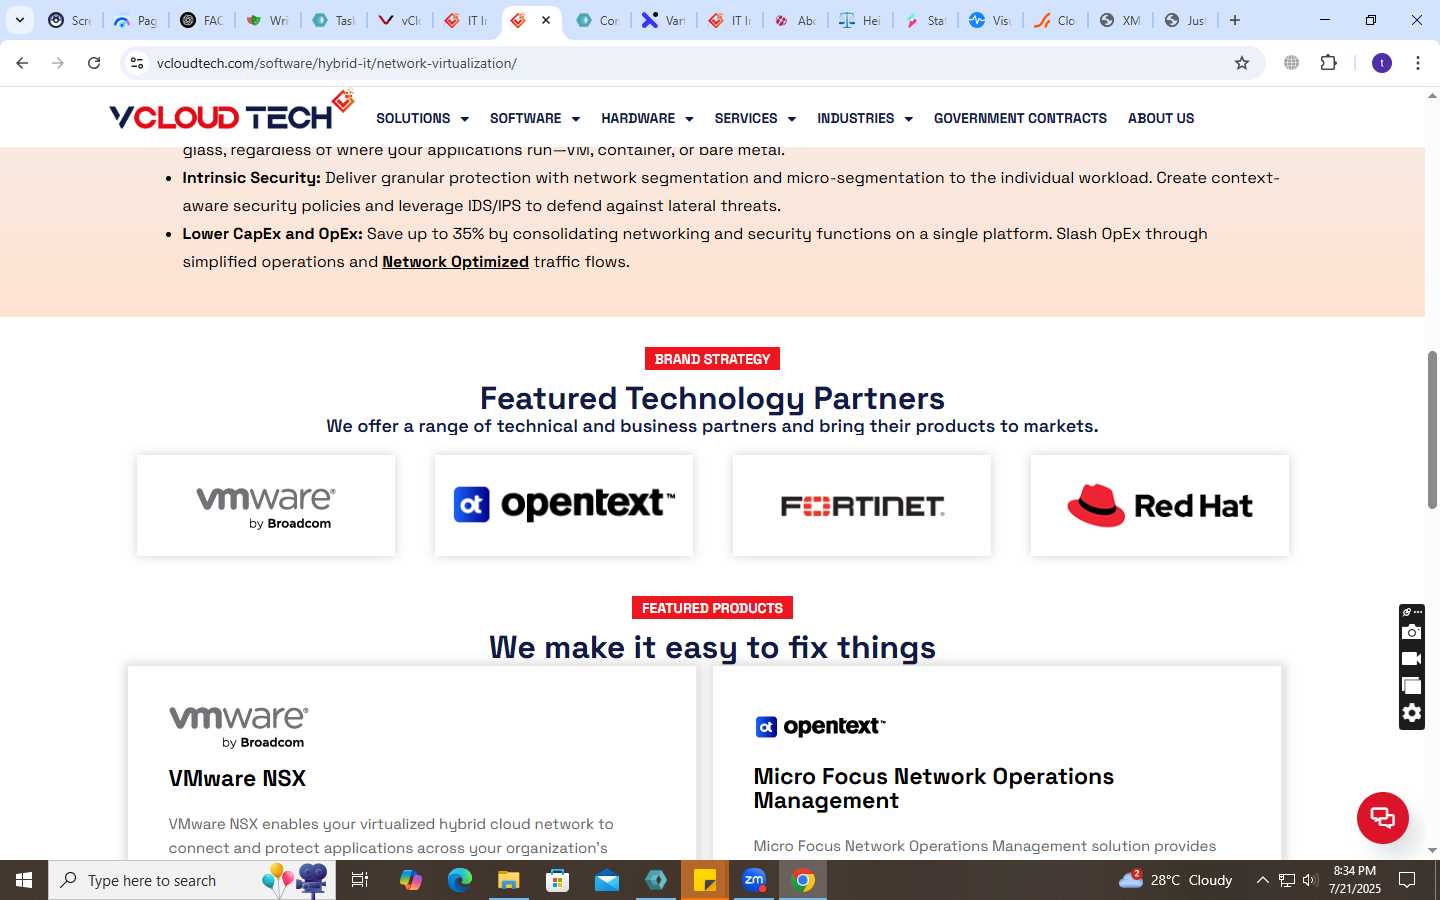The width and height of the screenshot is (1440, 900).
Task: Select the Fortinet partner card
Action: click(x=862, y=506)
